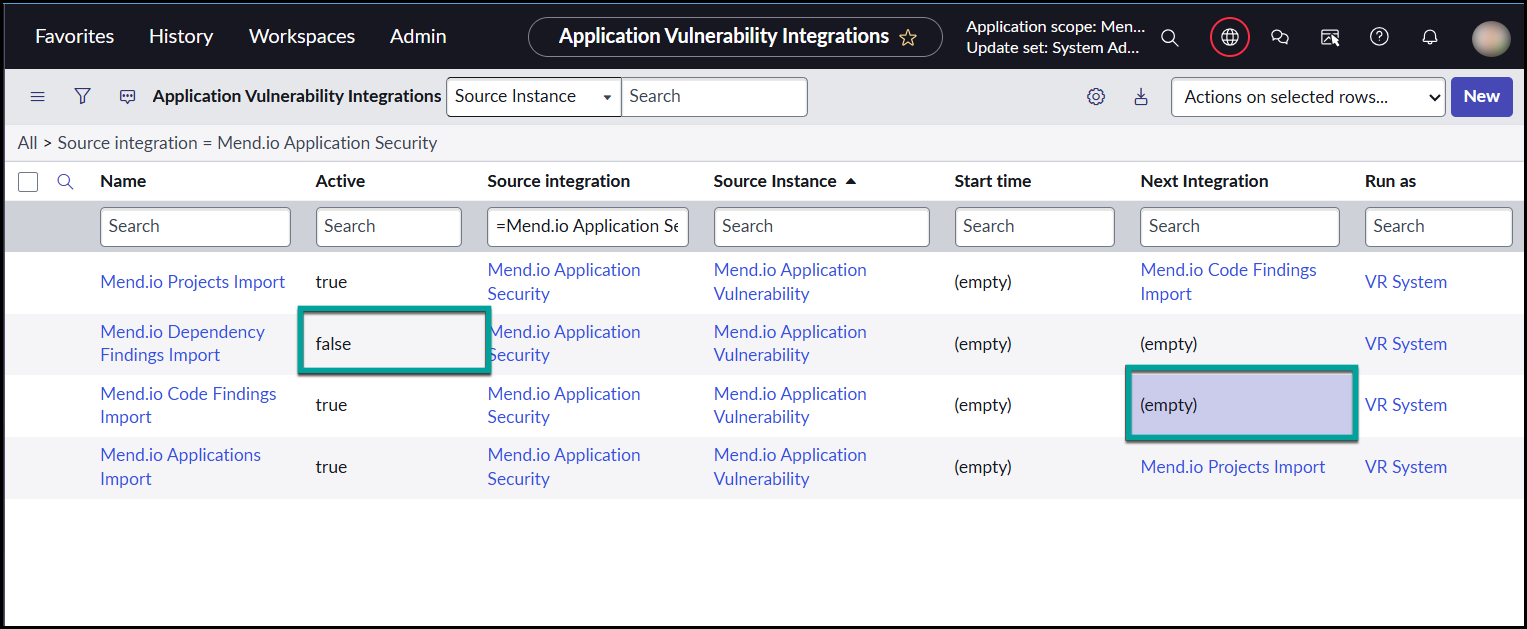Image resolution: width=1527 pixels, height=629 pixels.
Task: Open the Source Instance search field dropdown
Action: tap(533, 97)
